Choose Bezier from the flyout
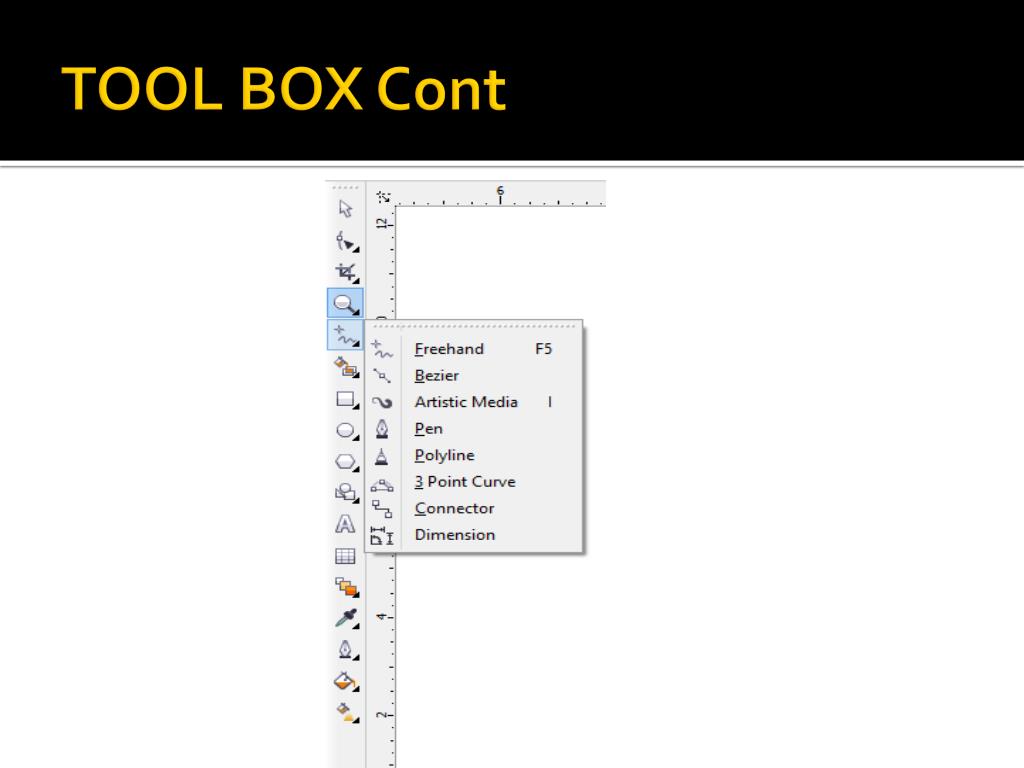 pos(473,376)
